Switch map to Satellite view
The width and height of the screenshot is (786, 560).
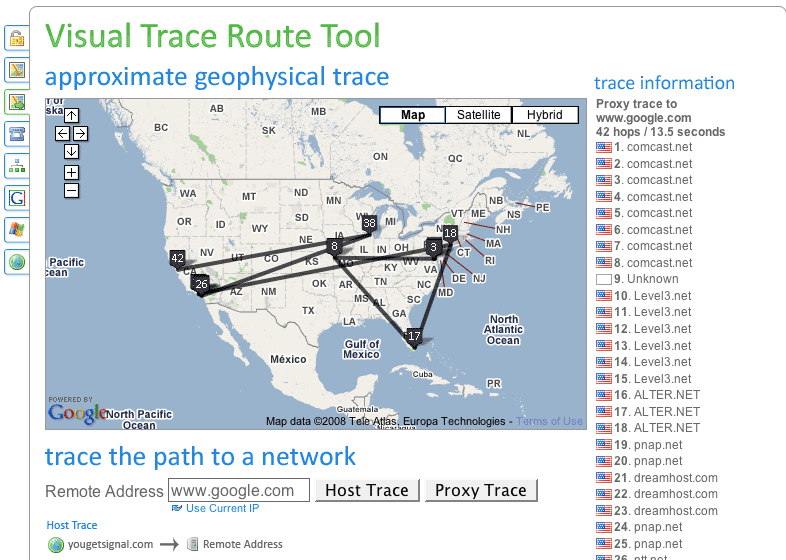pos(478,115)
